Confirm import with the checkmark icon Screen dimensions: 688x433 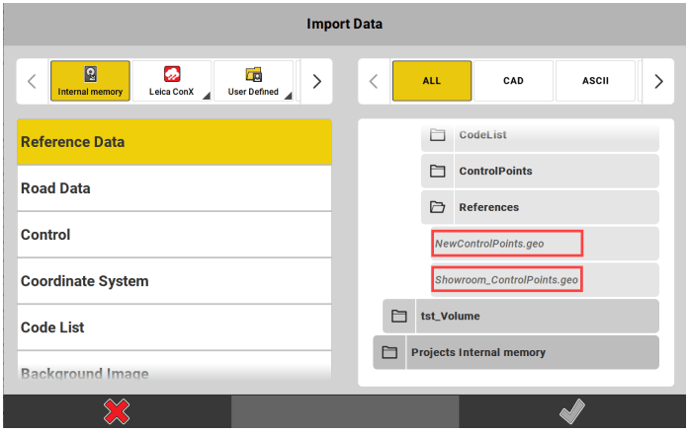coord(571,411)
